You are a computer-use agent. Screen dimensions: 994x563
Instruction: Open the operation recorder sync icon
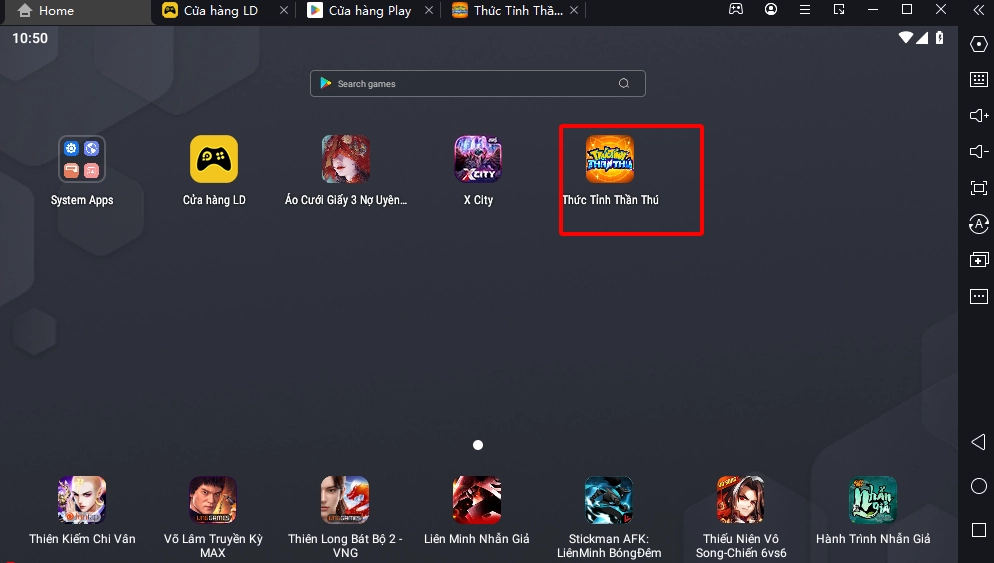pyautogui.click(x=979, y=224)
